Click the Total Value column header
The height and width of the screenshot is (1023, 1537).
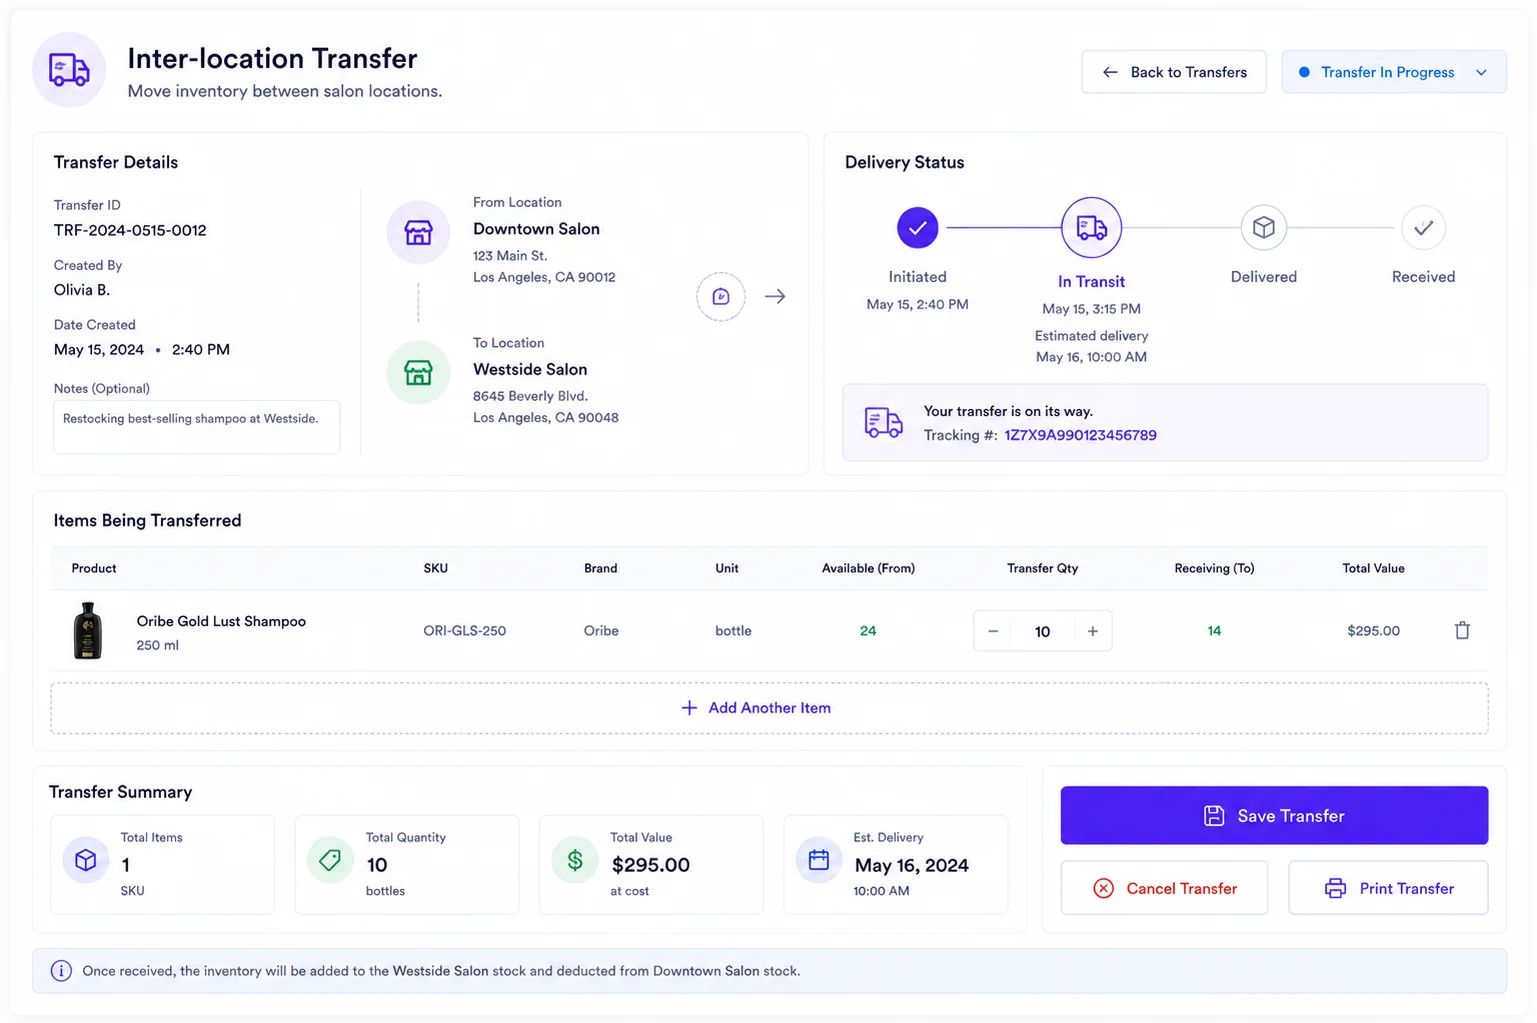tap(1373, 568)
